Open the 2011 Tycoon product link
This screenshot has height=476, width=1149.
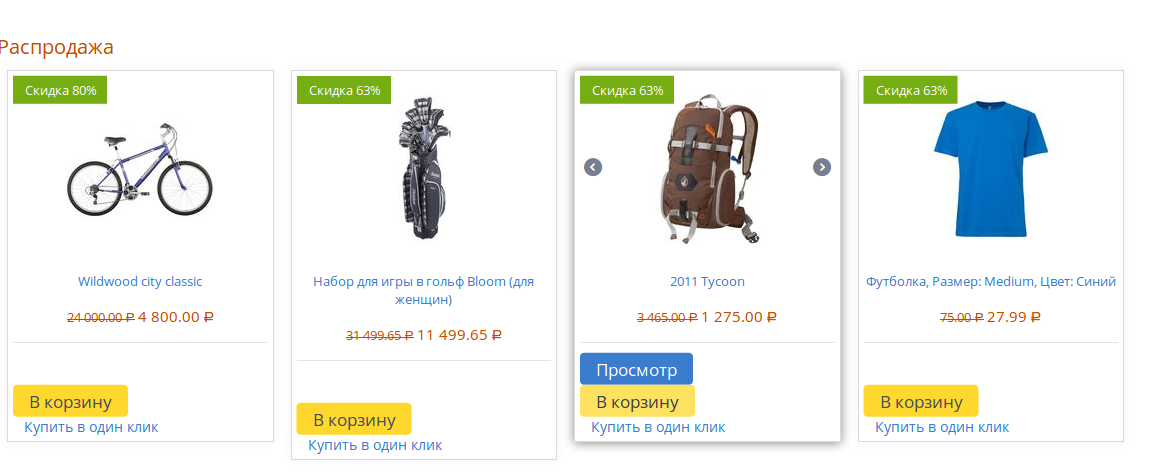coord(707,281)
